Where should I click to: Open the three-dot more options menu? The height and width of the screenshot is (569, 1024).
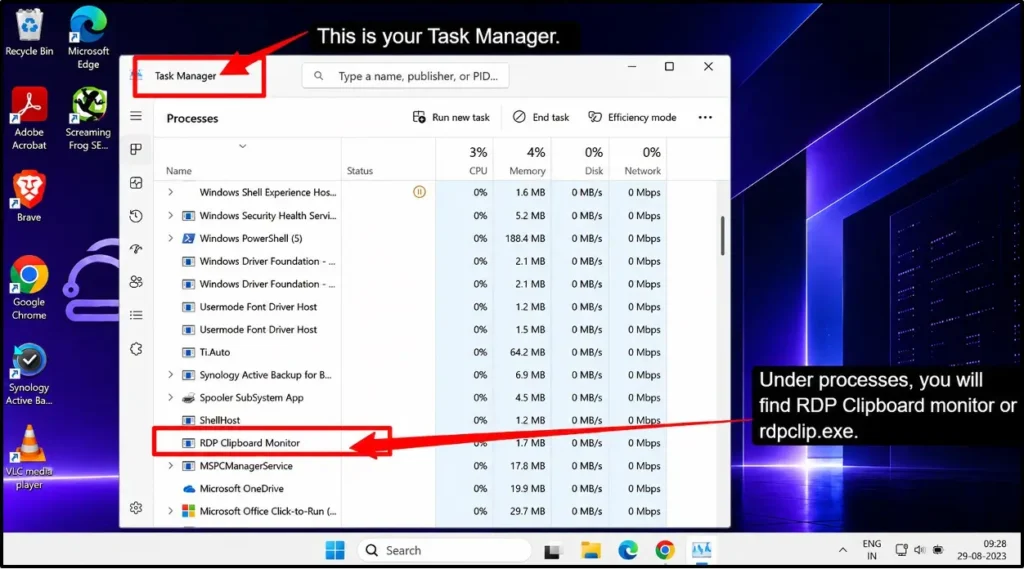coord(705,118)
